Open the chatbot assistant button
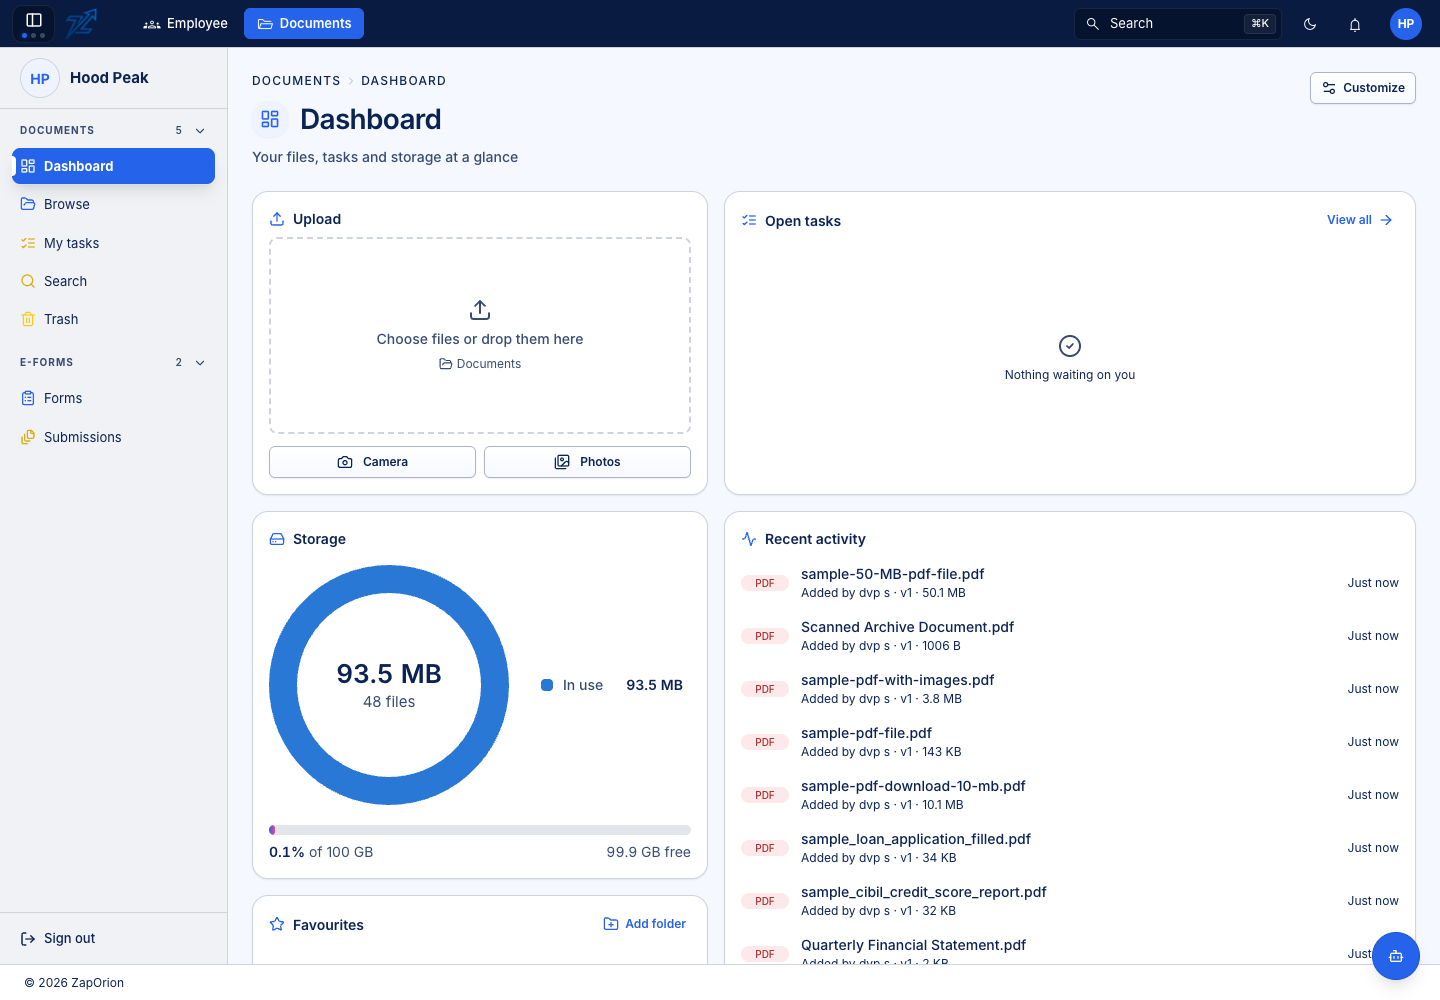The height and width of the screenshot is (1000, 1440). click(x=1396, y=956)
